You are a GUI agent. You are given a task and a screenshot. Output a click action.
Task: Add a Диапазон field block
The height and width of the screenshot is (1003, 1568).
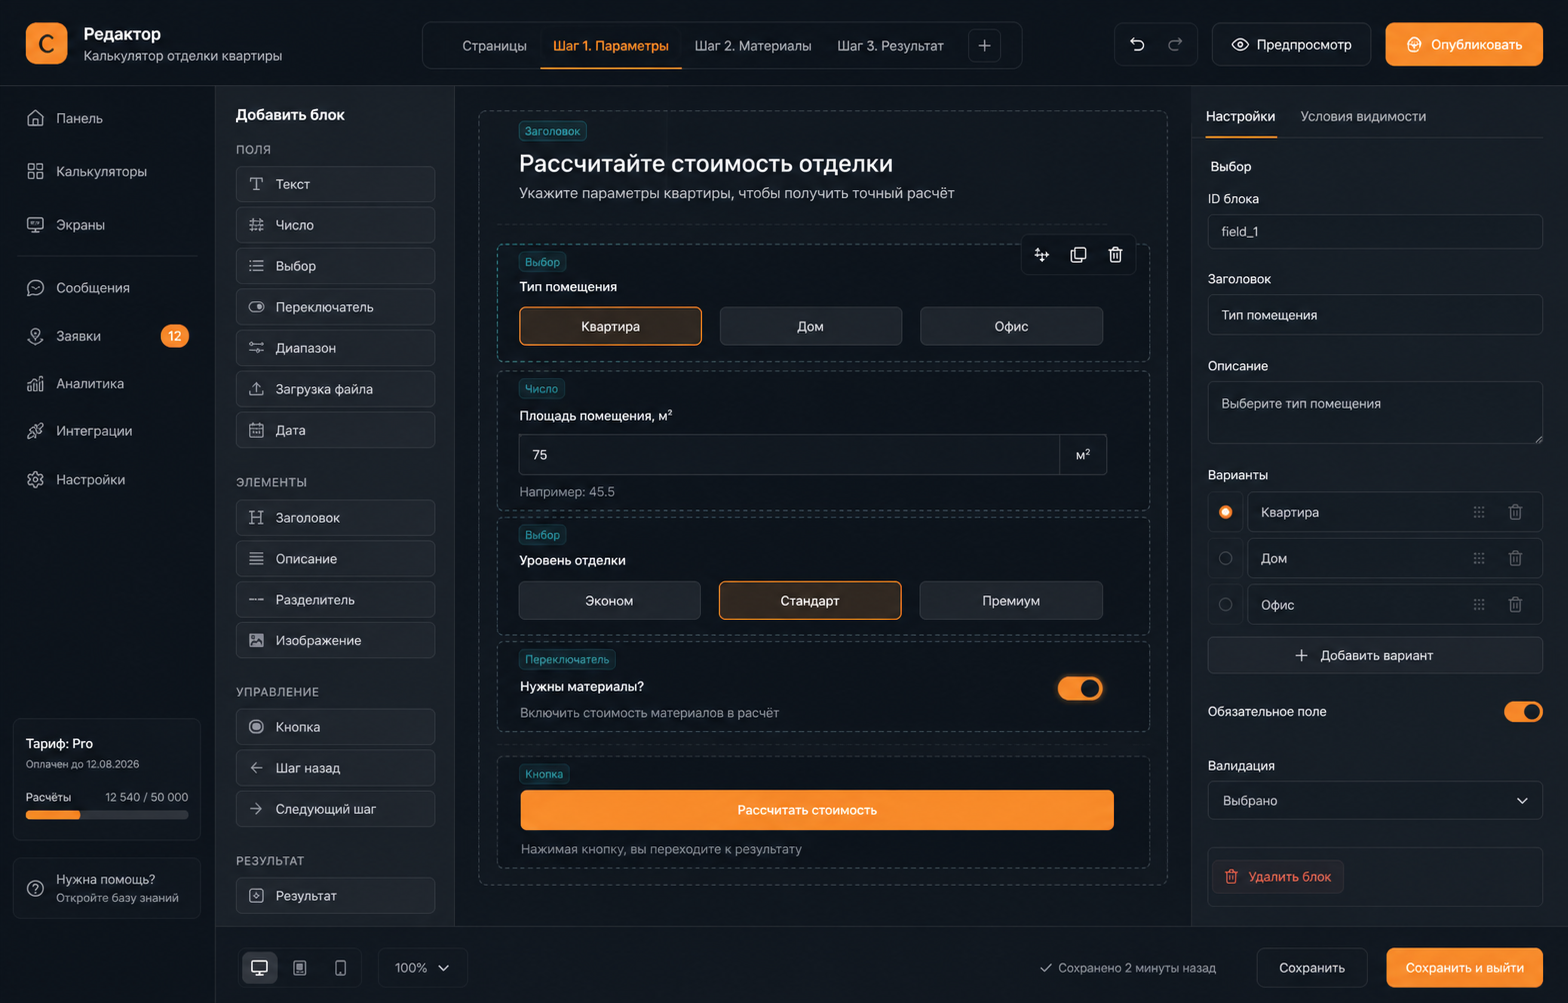point(335,348)
